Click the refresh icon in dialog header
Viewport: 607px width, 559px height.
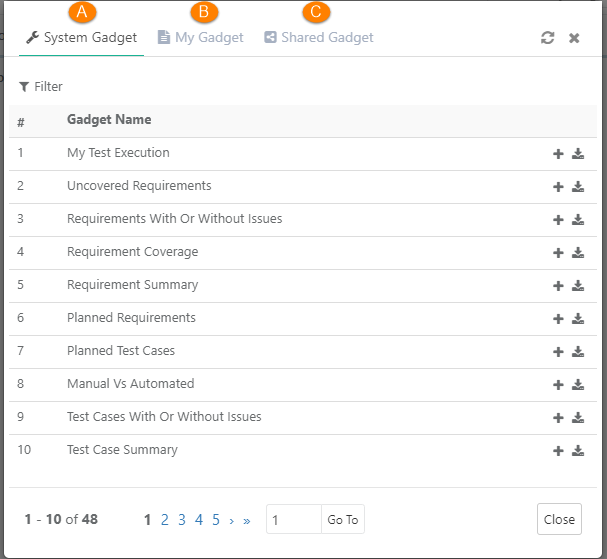pyautogui.click(x=547, y=38)
